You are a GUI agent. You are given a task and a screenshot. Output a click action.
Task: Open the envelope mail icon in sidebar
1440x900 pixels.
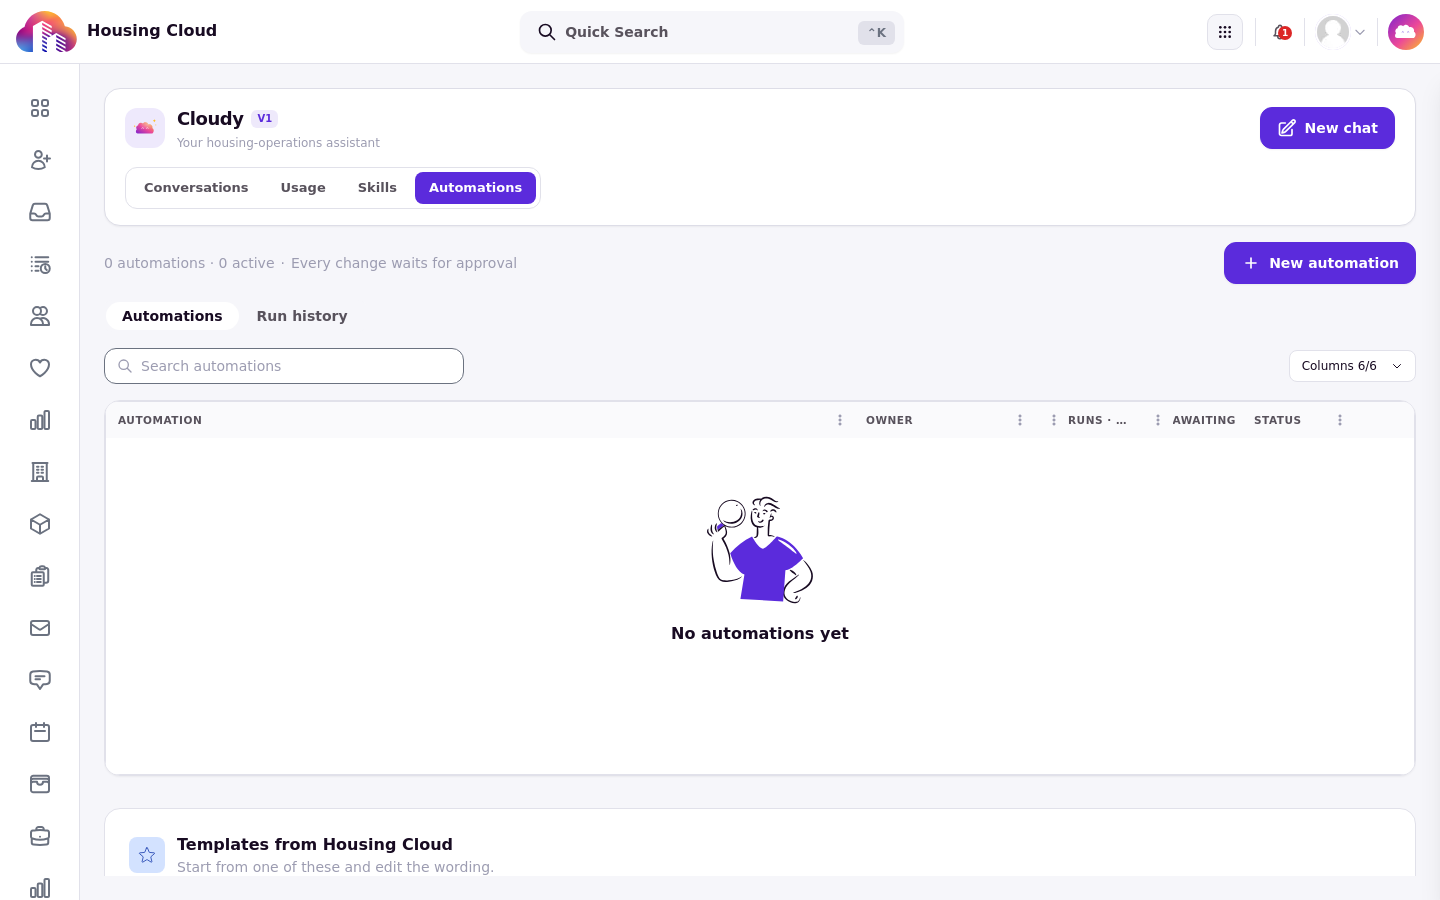pos(40,628)
